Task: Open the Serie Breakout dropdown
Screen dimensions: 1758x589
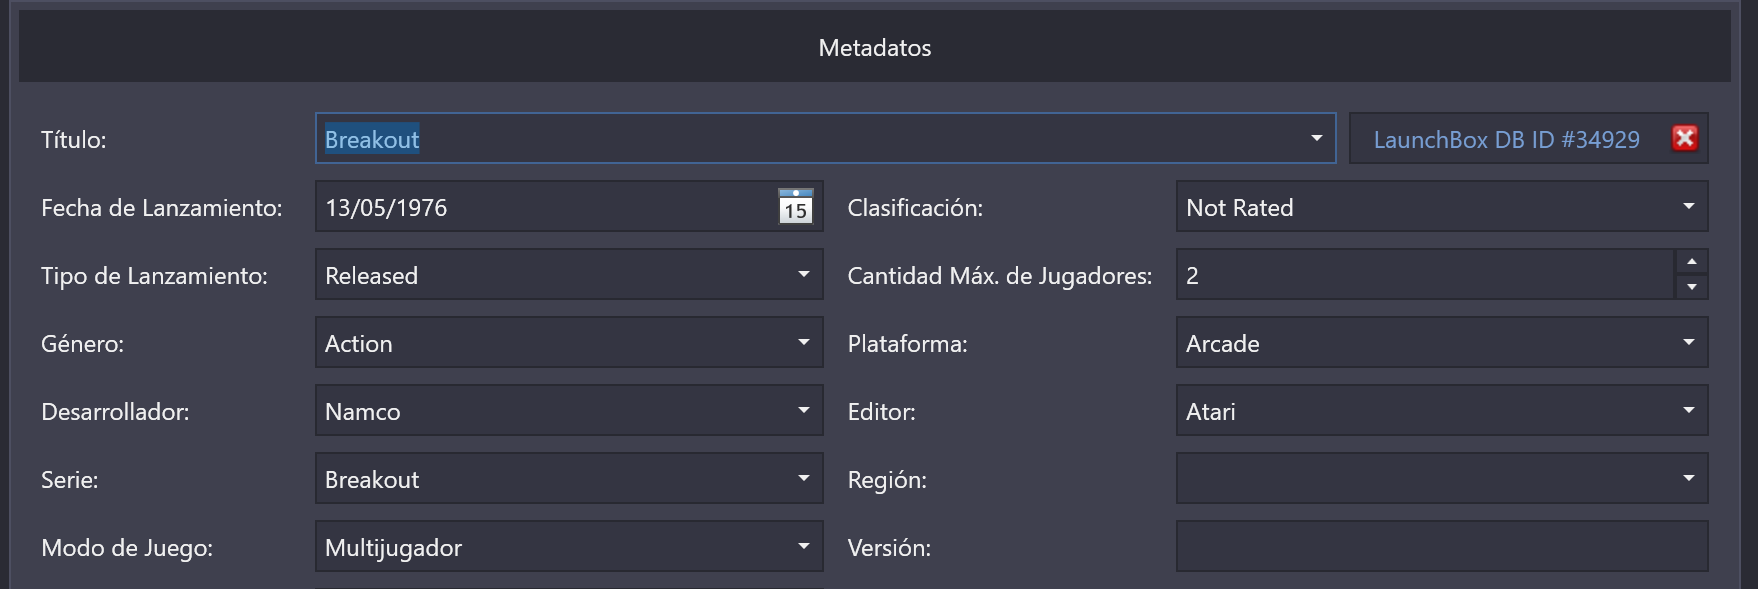Action: click(x=803, y=478)
